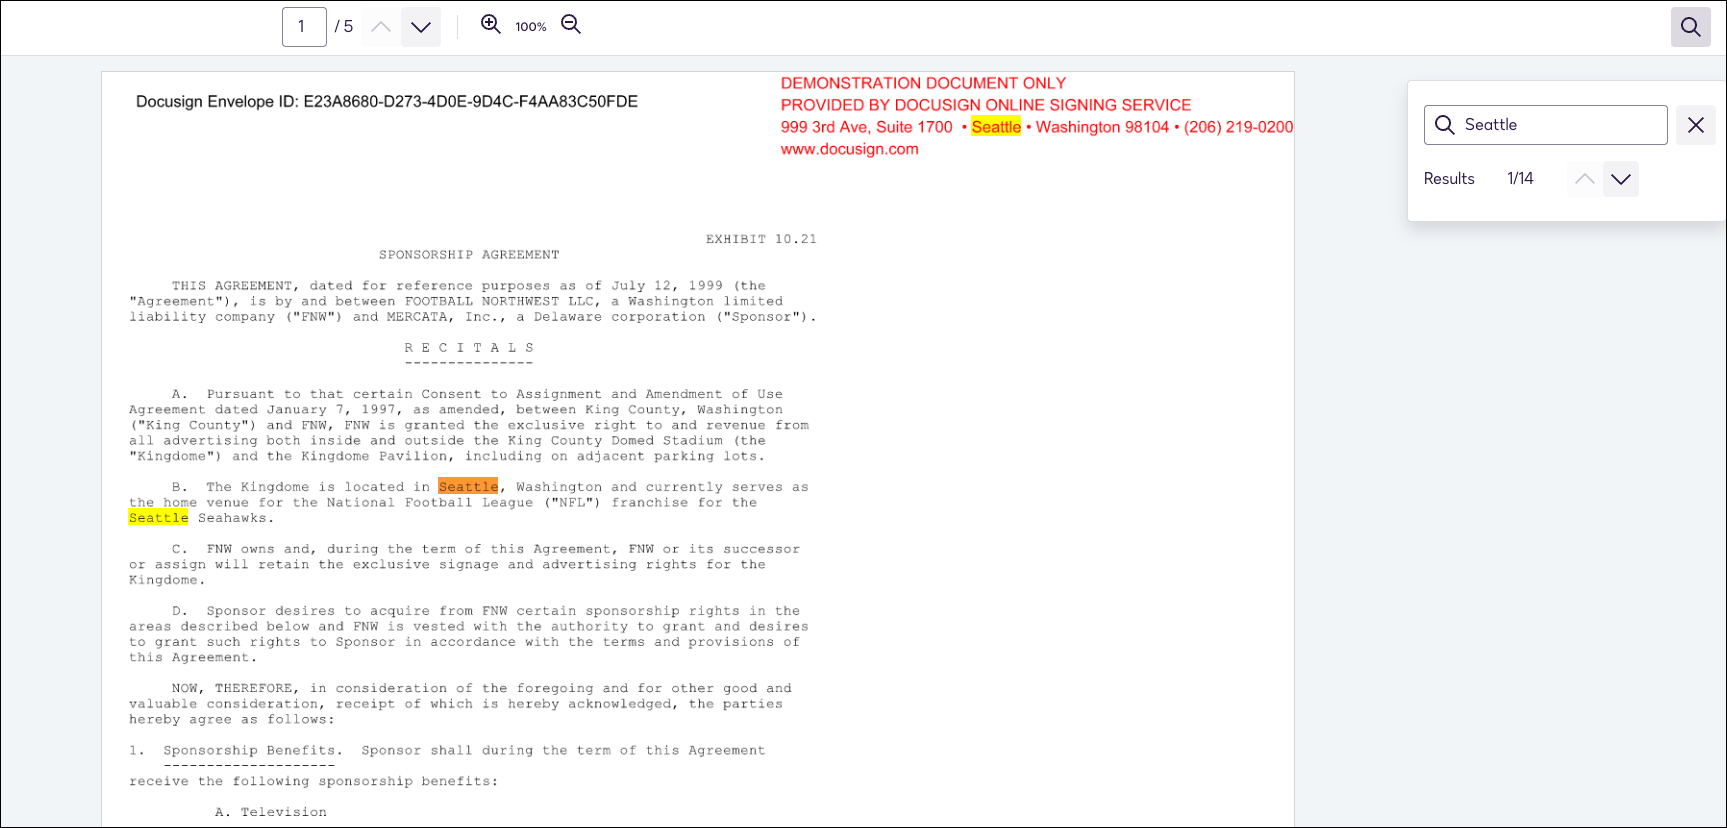The height and width of the screenshot is (828, 1727).
Task: Click the '/ 5' total pages text
Action: [344, 27]
